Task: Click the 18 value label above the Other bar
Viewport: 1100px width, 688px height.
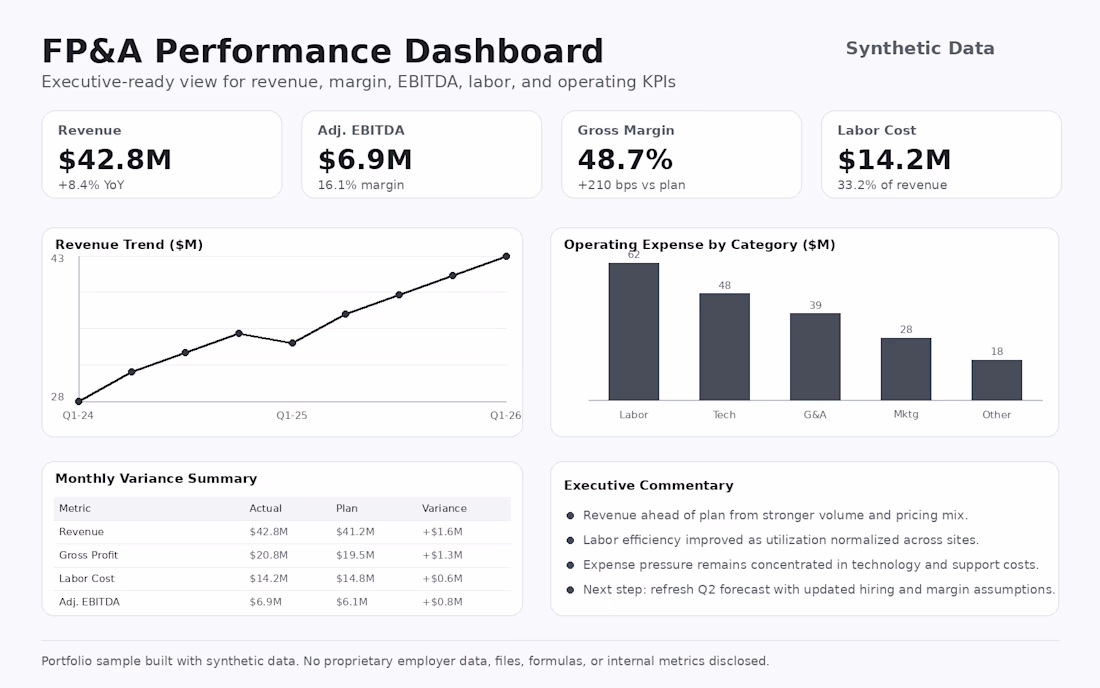Action: 997,351
